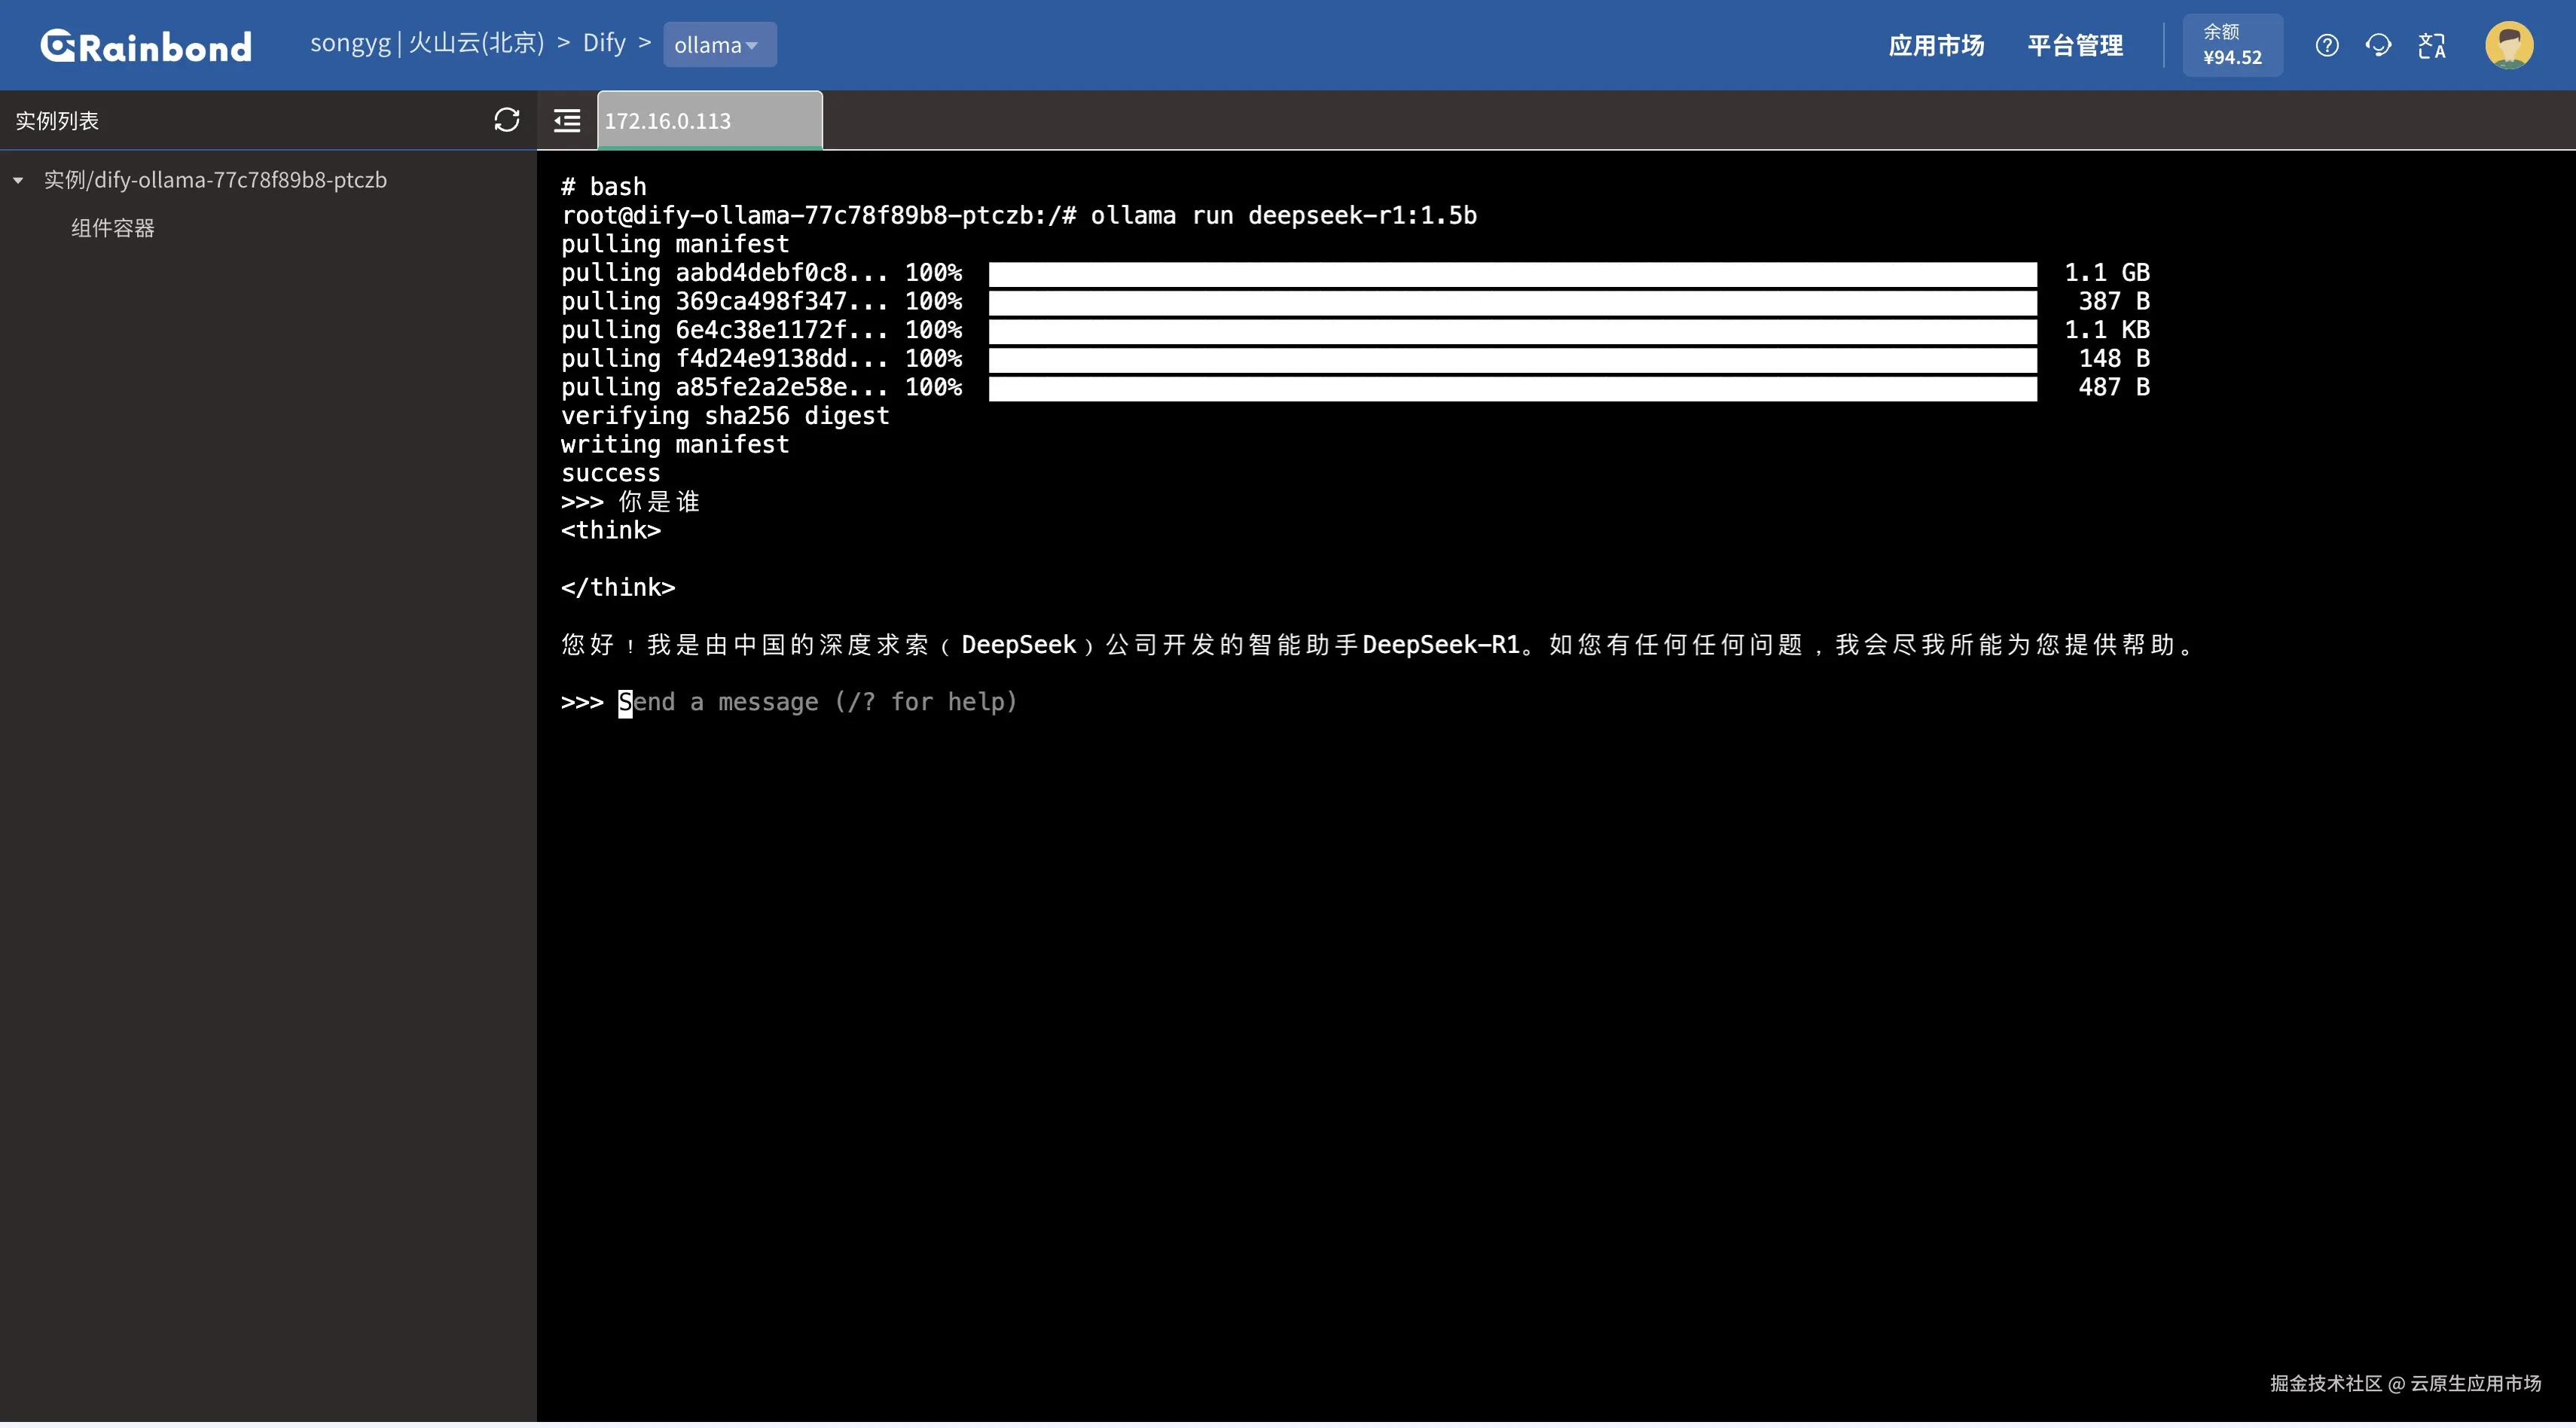Image resolution: width=2576 pixels, height=1428 pixels.
Task: Click the aabd4debf0c8 download progress bar
Action: 1512,274
